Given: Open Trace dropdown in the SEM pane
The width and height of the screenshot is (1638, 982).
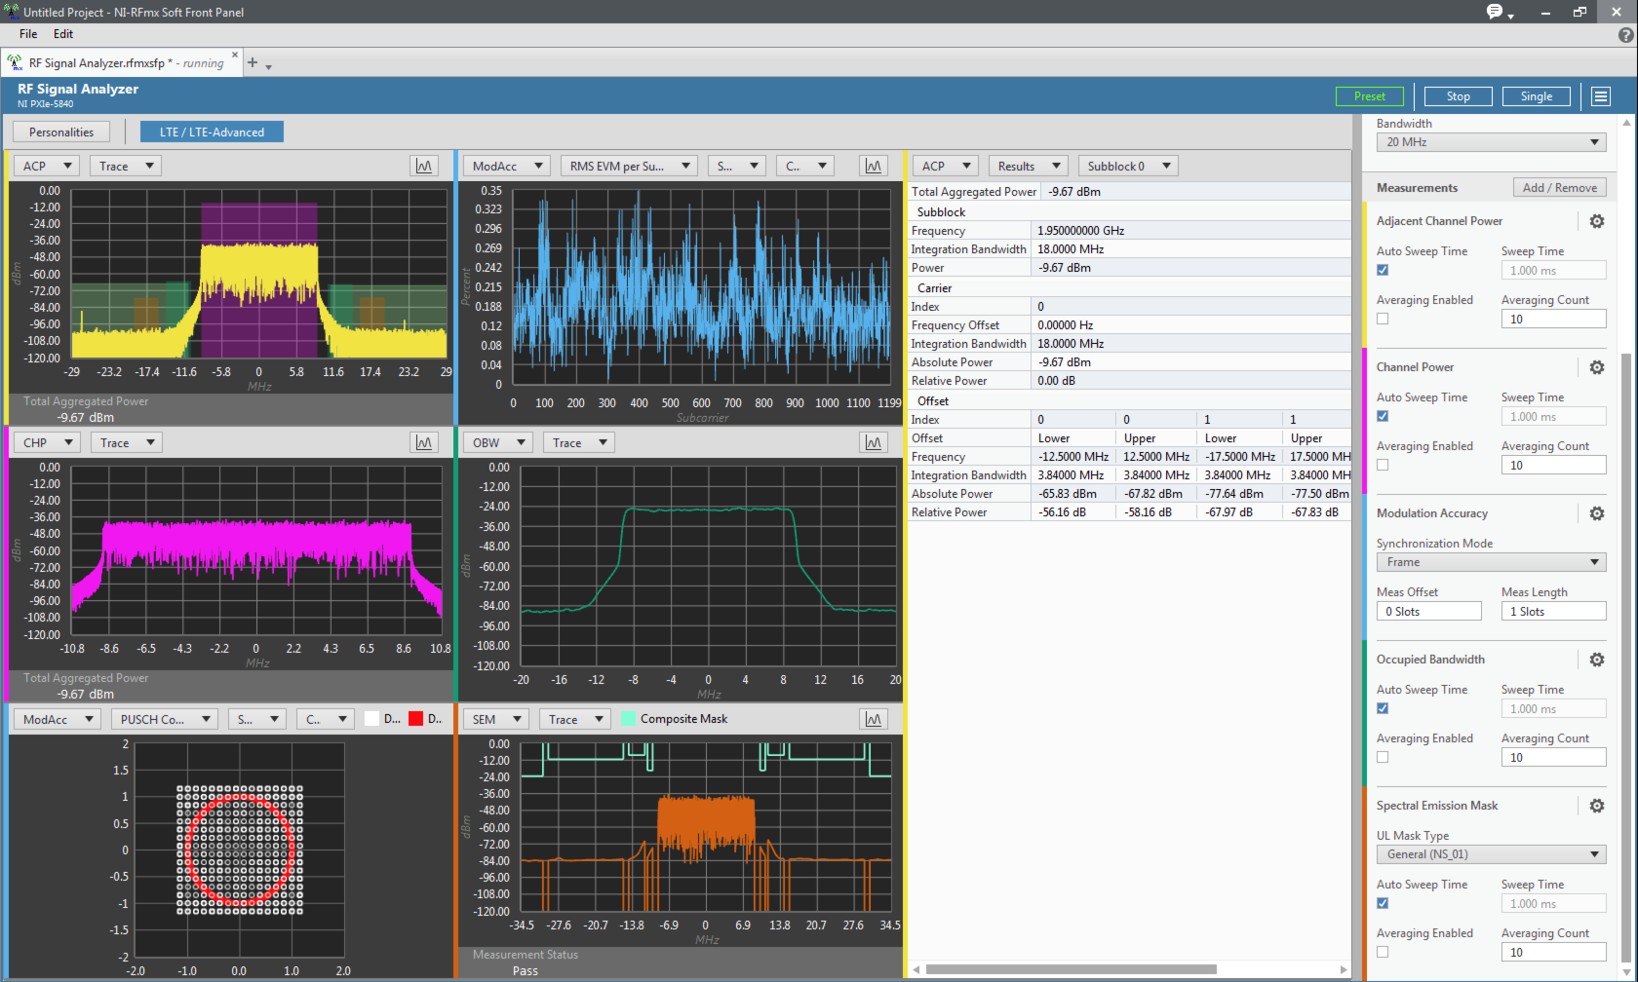Looking at the screenshot, I should point(575,719).
